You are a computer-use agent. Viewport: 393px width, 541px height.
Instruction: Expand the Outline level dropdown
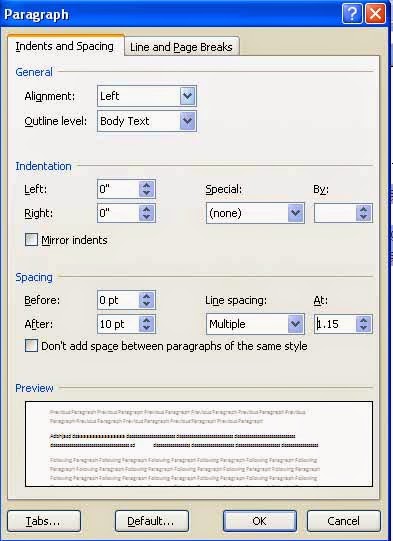pos(188,121)
